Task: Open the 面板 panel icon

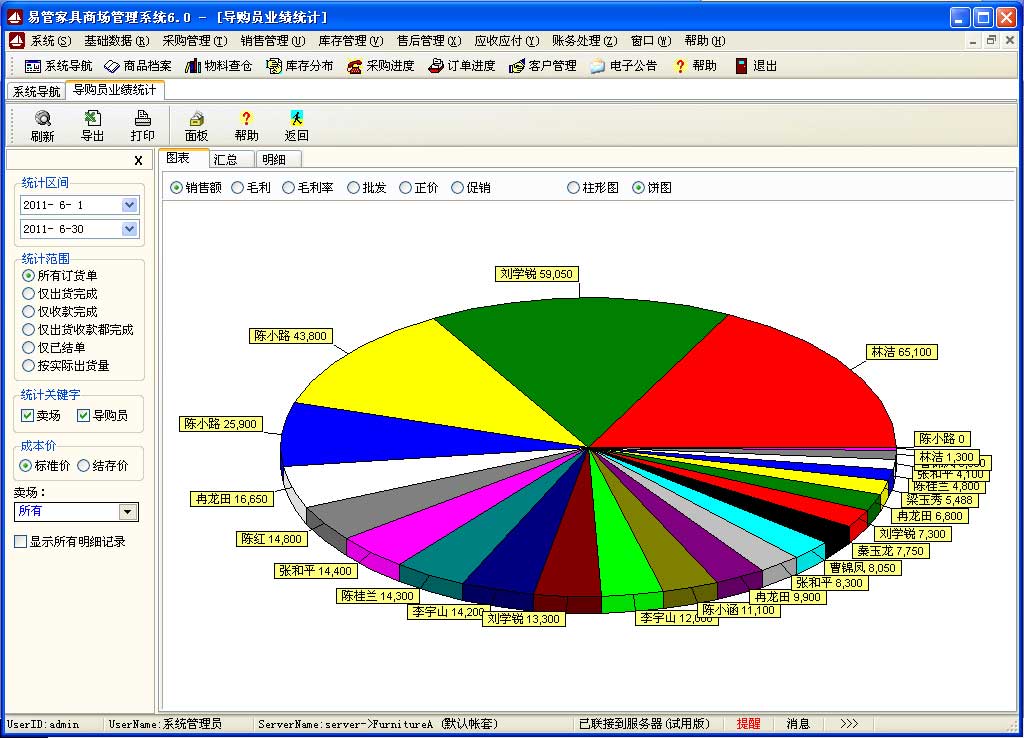Action: pyautogui.click(x=196, y=119)
